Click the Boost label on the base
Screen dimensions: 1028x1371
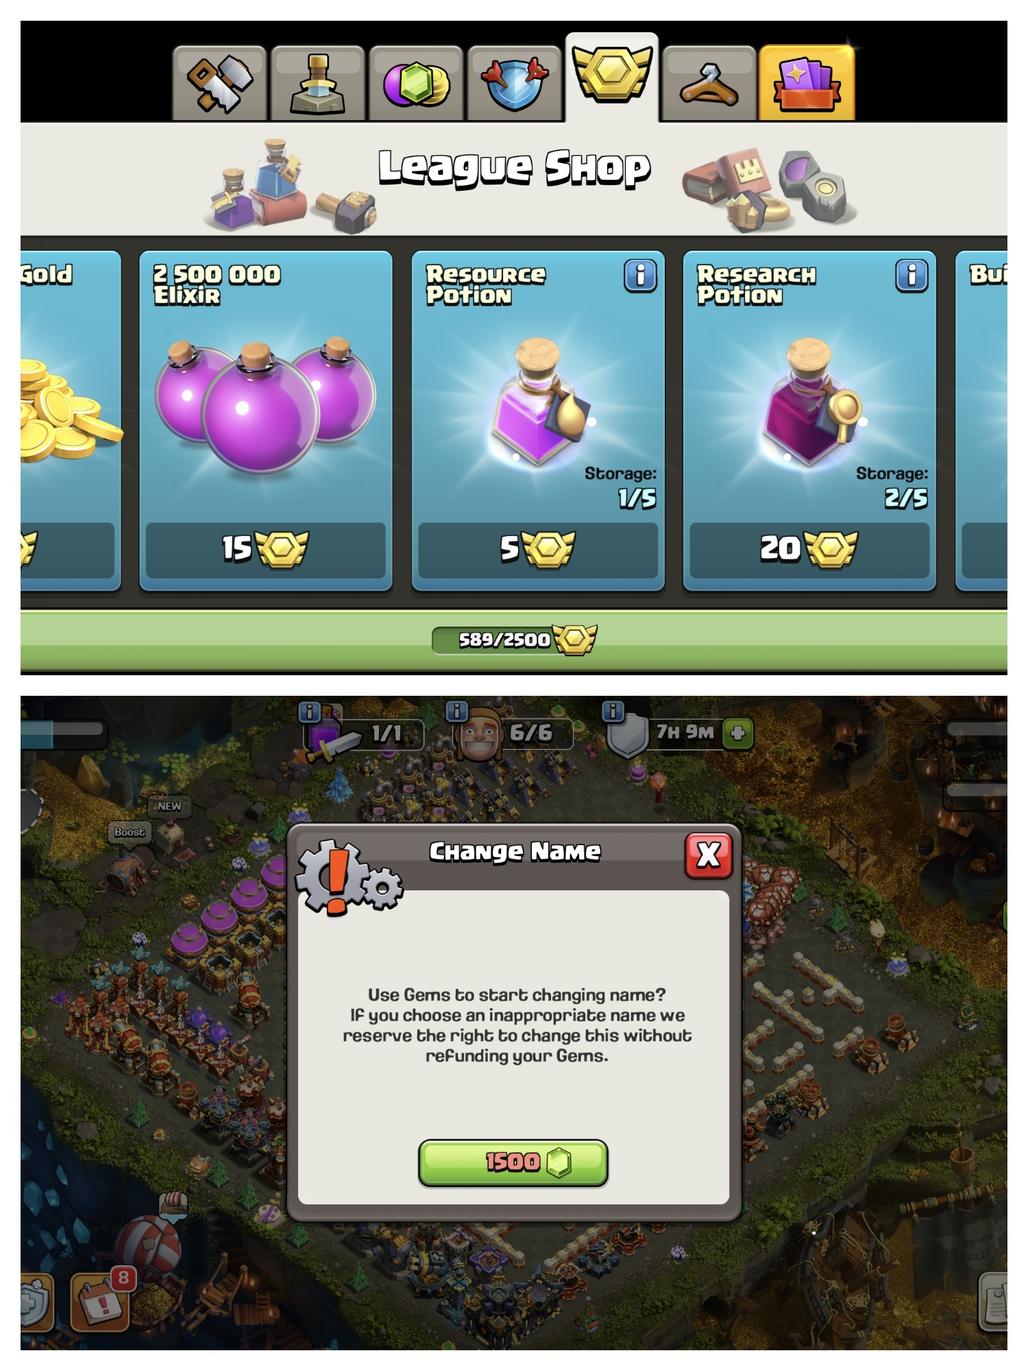[129, 832]
